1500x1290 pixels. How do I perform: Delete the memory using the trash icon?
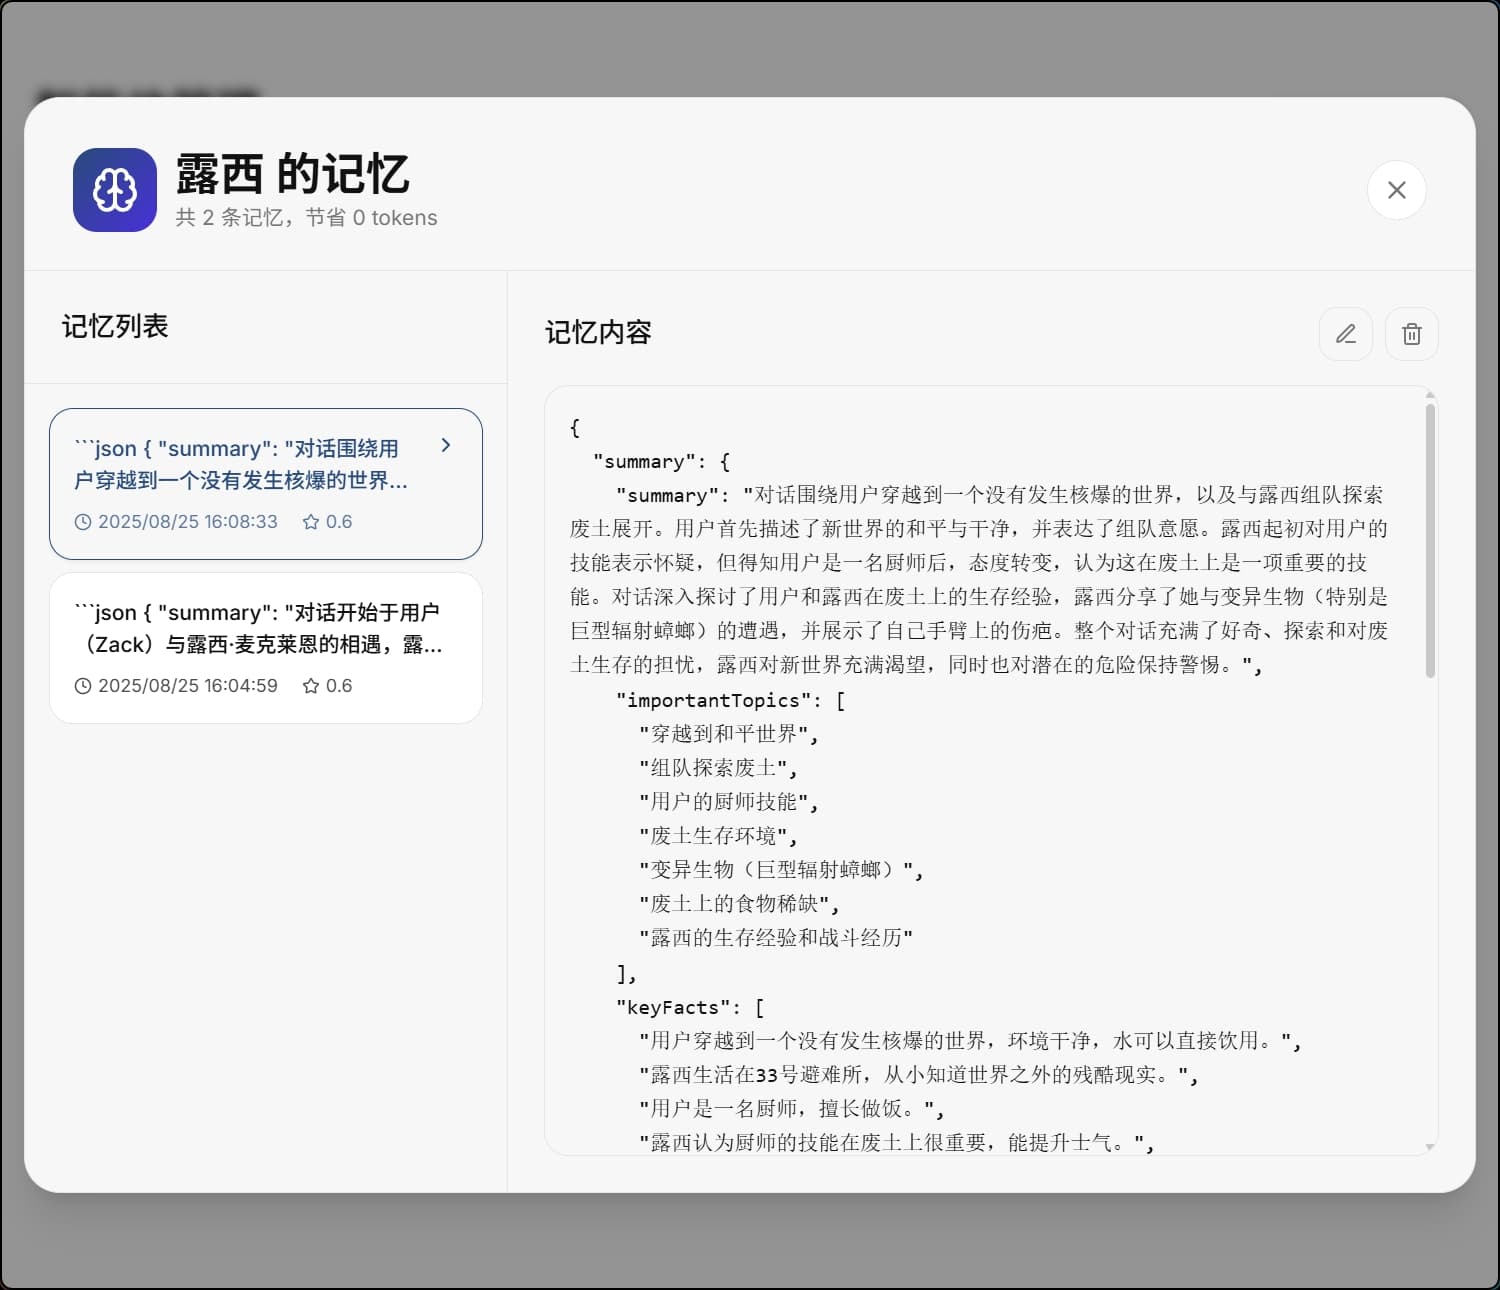pyautogui.click(x=1411, y=334)
